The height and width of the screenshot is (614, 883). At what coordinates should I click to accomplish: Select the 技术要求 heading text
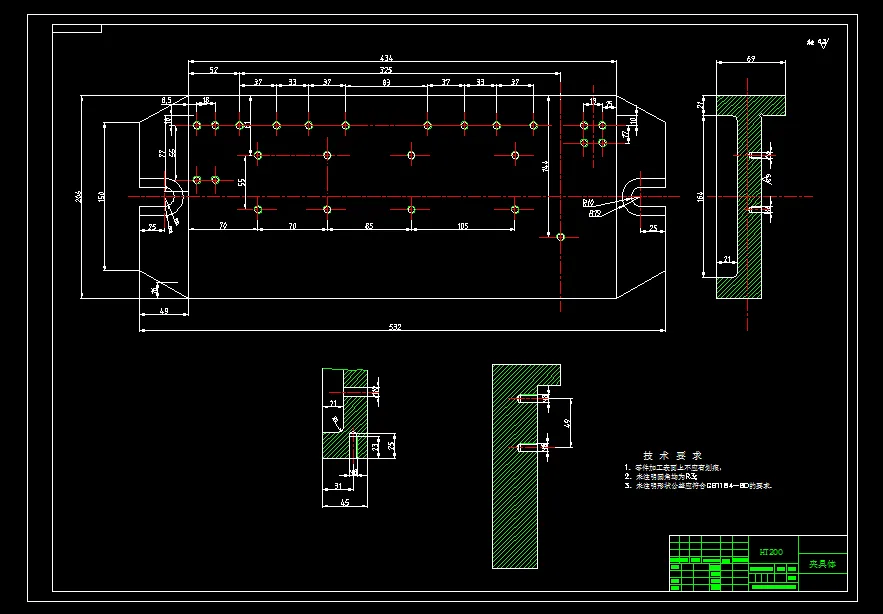tap(673, 455)
